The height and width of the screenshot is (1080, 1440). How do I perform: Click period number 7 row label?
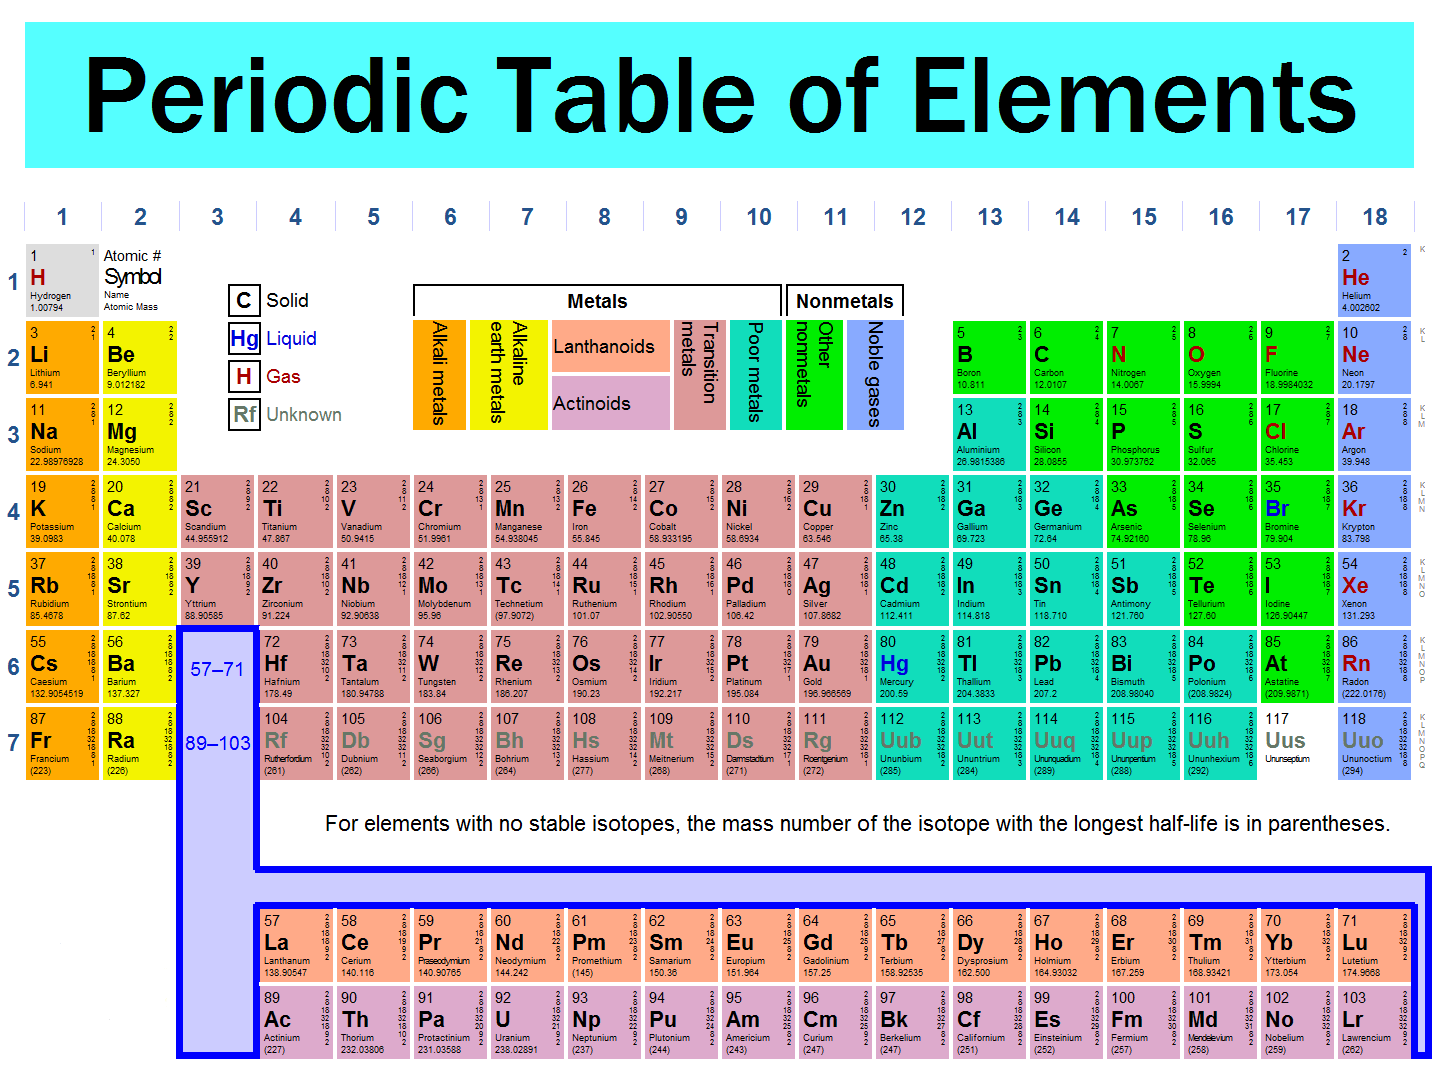13,743
